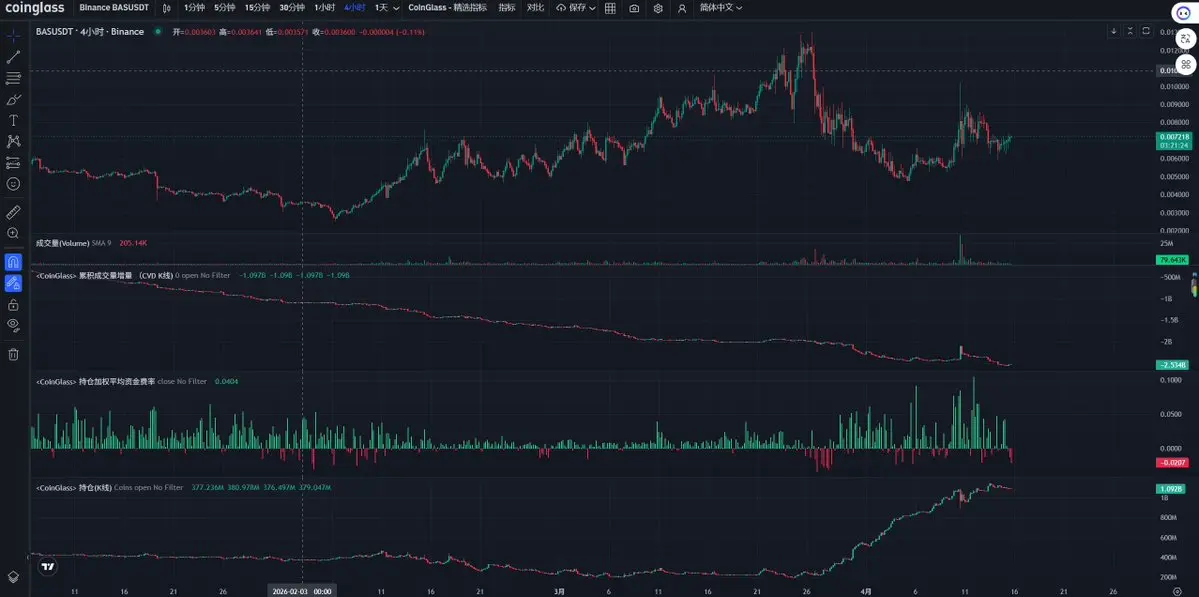Open the prediction and measurement tools
The image size is (1199, 597).
[13, 163]
